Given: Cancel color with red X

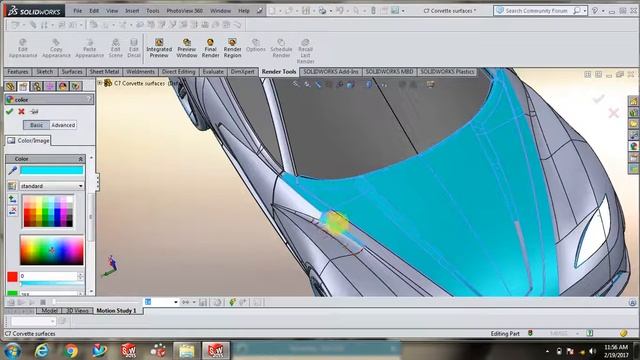Looking at the screenshot, I should [x=21, y=111].
